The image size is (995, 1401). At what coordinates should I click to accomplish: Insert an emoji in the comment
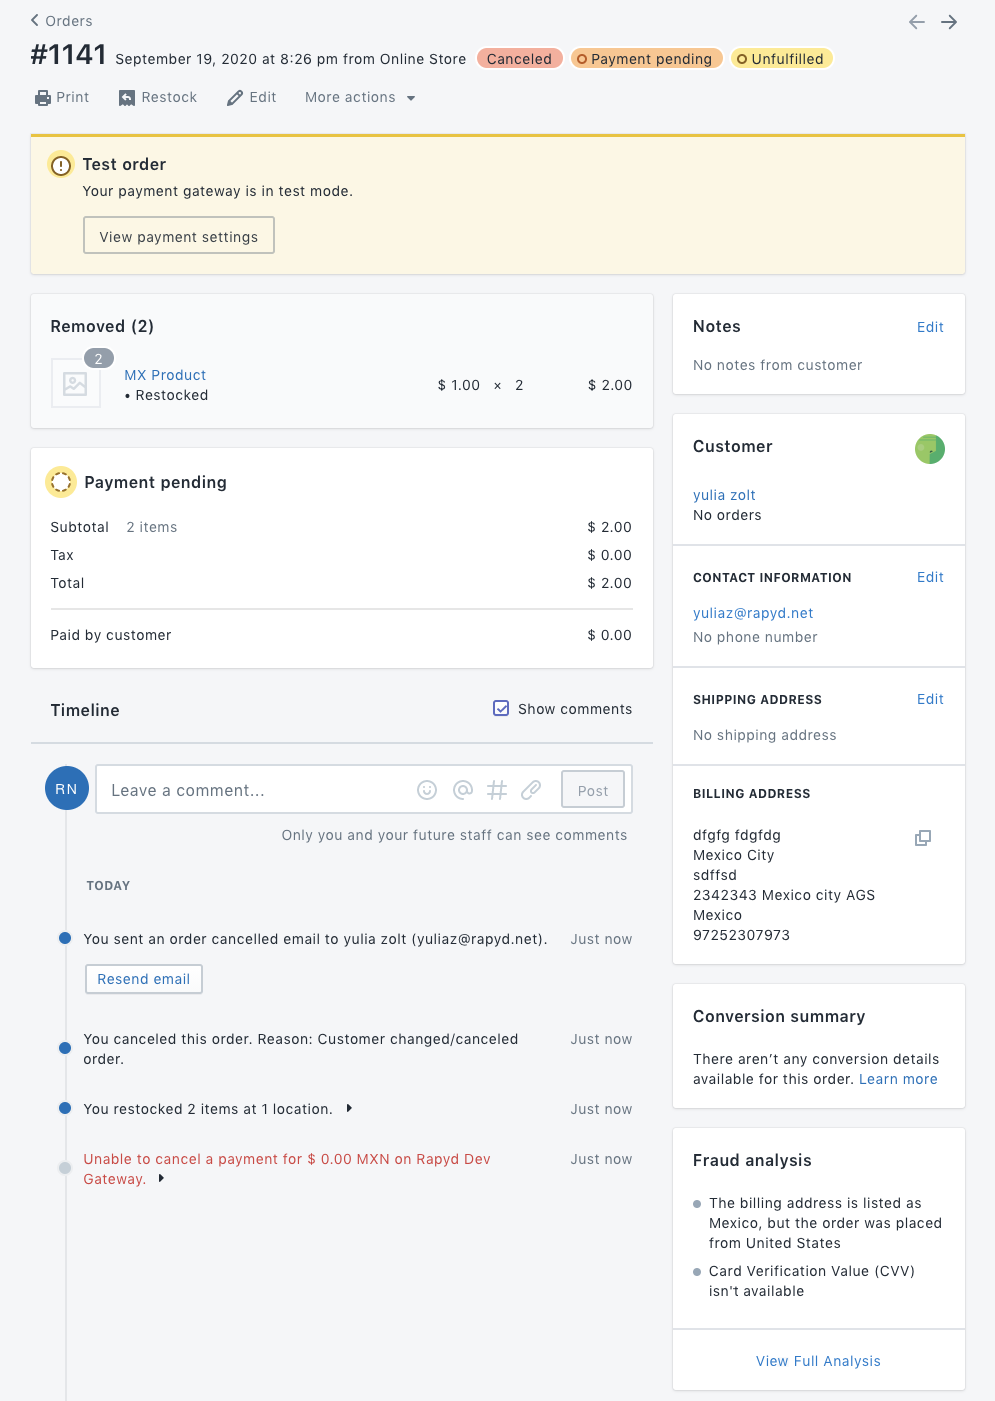(427, 790)
